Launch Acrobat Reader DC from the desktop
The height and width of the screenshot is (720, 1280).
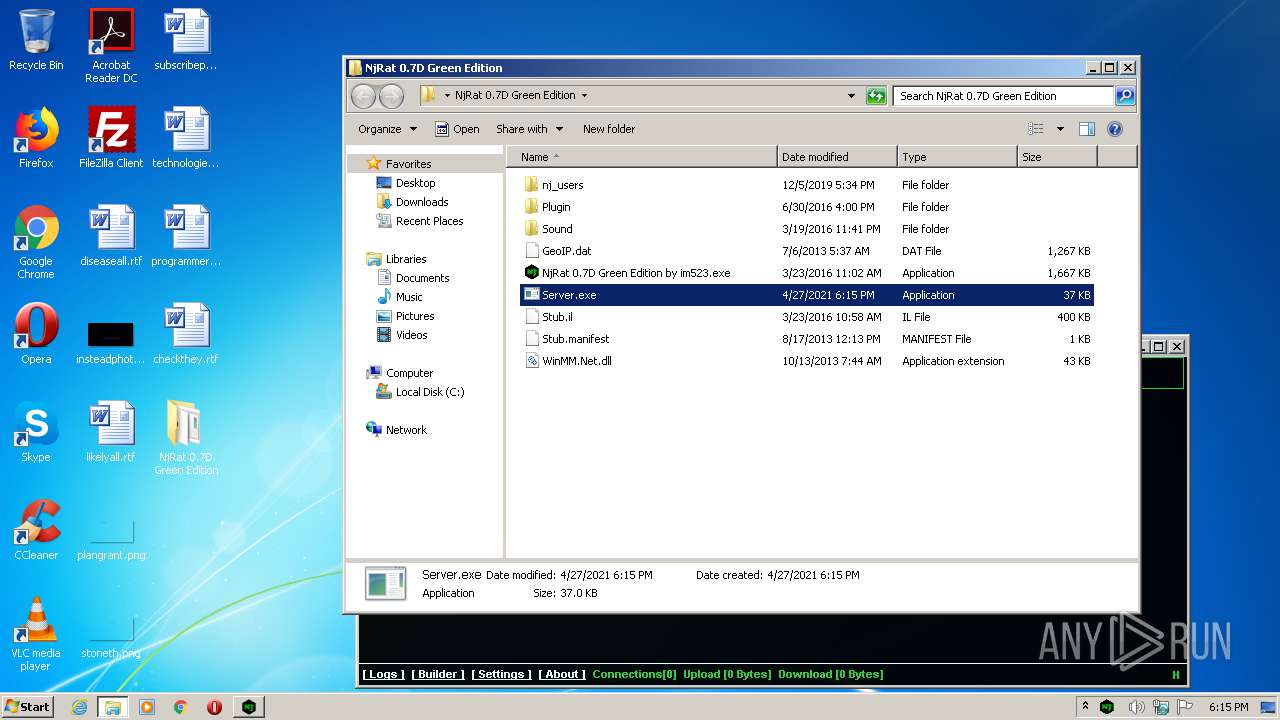tap(111, 46)
